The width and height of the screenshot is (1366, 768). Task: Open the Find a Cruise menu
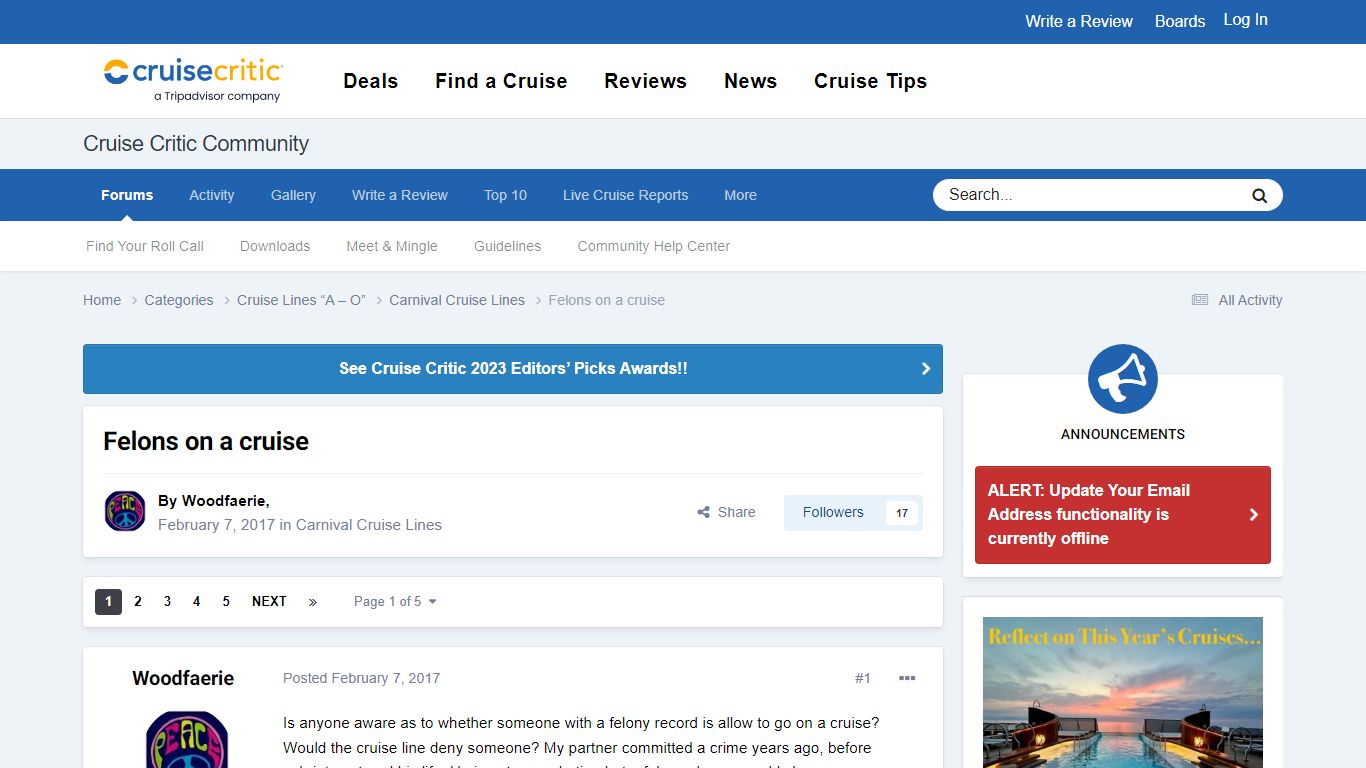pyautogui.click(x=501, y=81)
